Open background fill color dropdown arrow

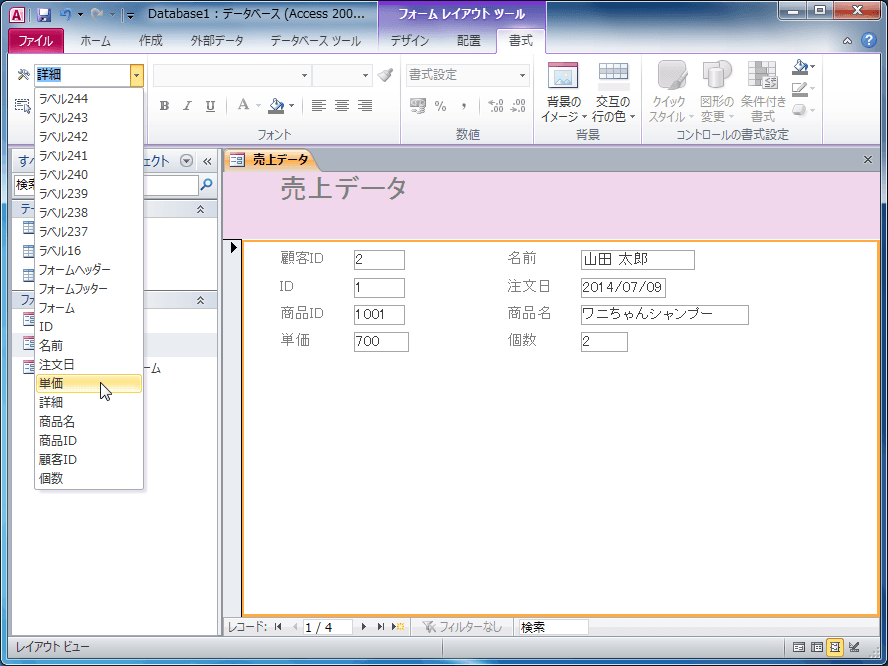pyautogui.click(x=292, y=105)
